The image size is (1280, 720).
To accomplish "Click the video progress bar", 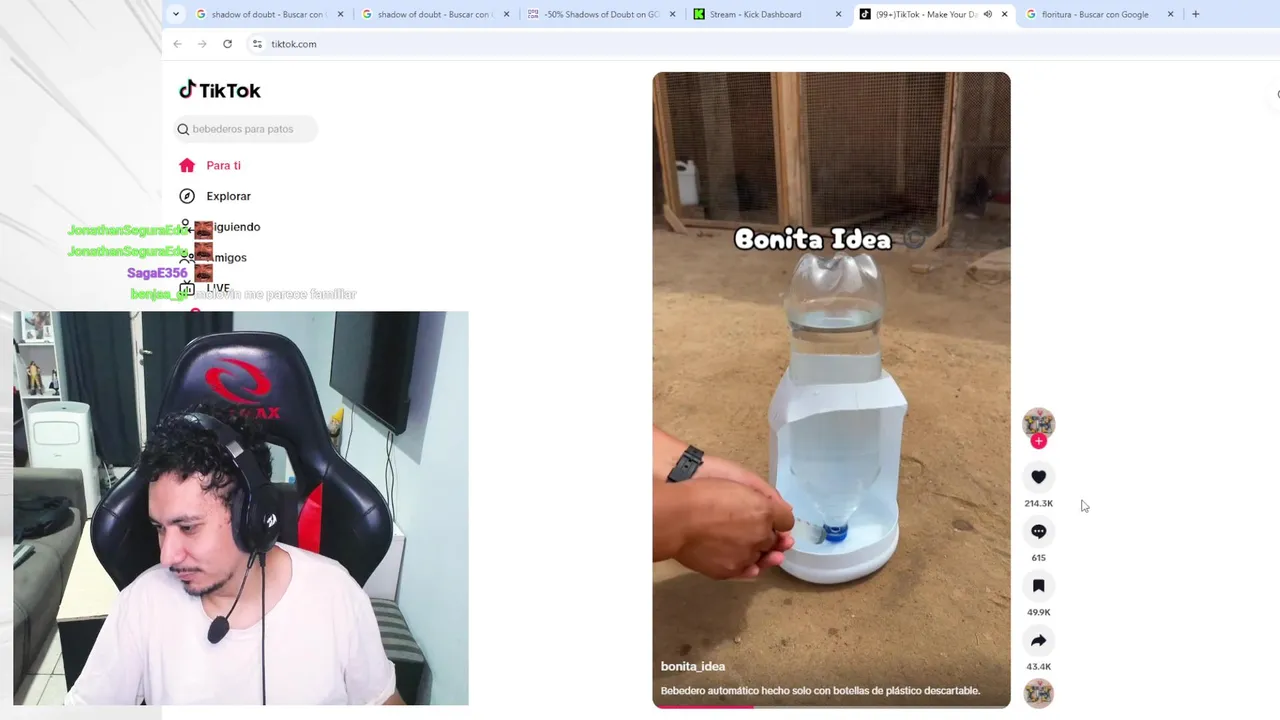I will (x=831, y=707).
